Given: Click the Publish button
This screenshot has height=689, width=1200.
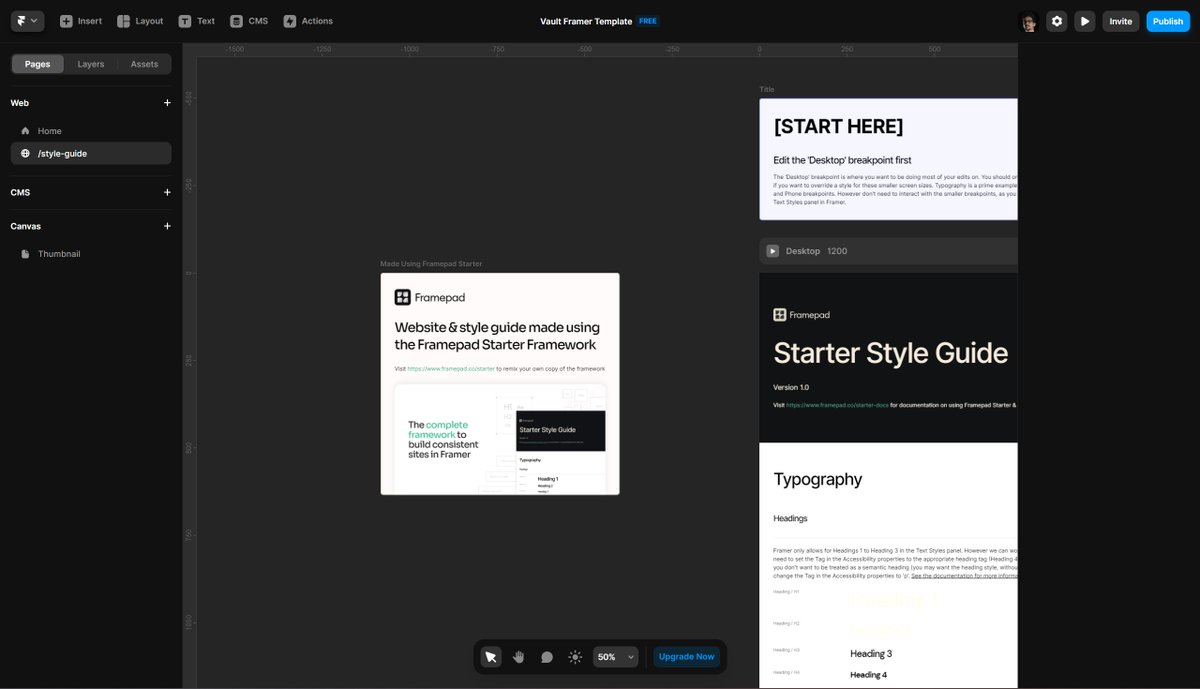Looking at the screenshot, I should (x=1167, y=20).
